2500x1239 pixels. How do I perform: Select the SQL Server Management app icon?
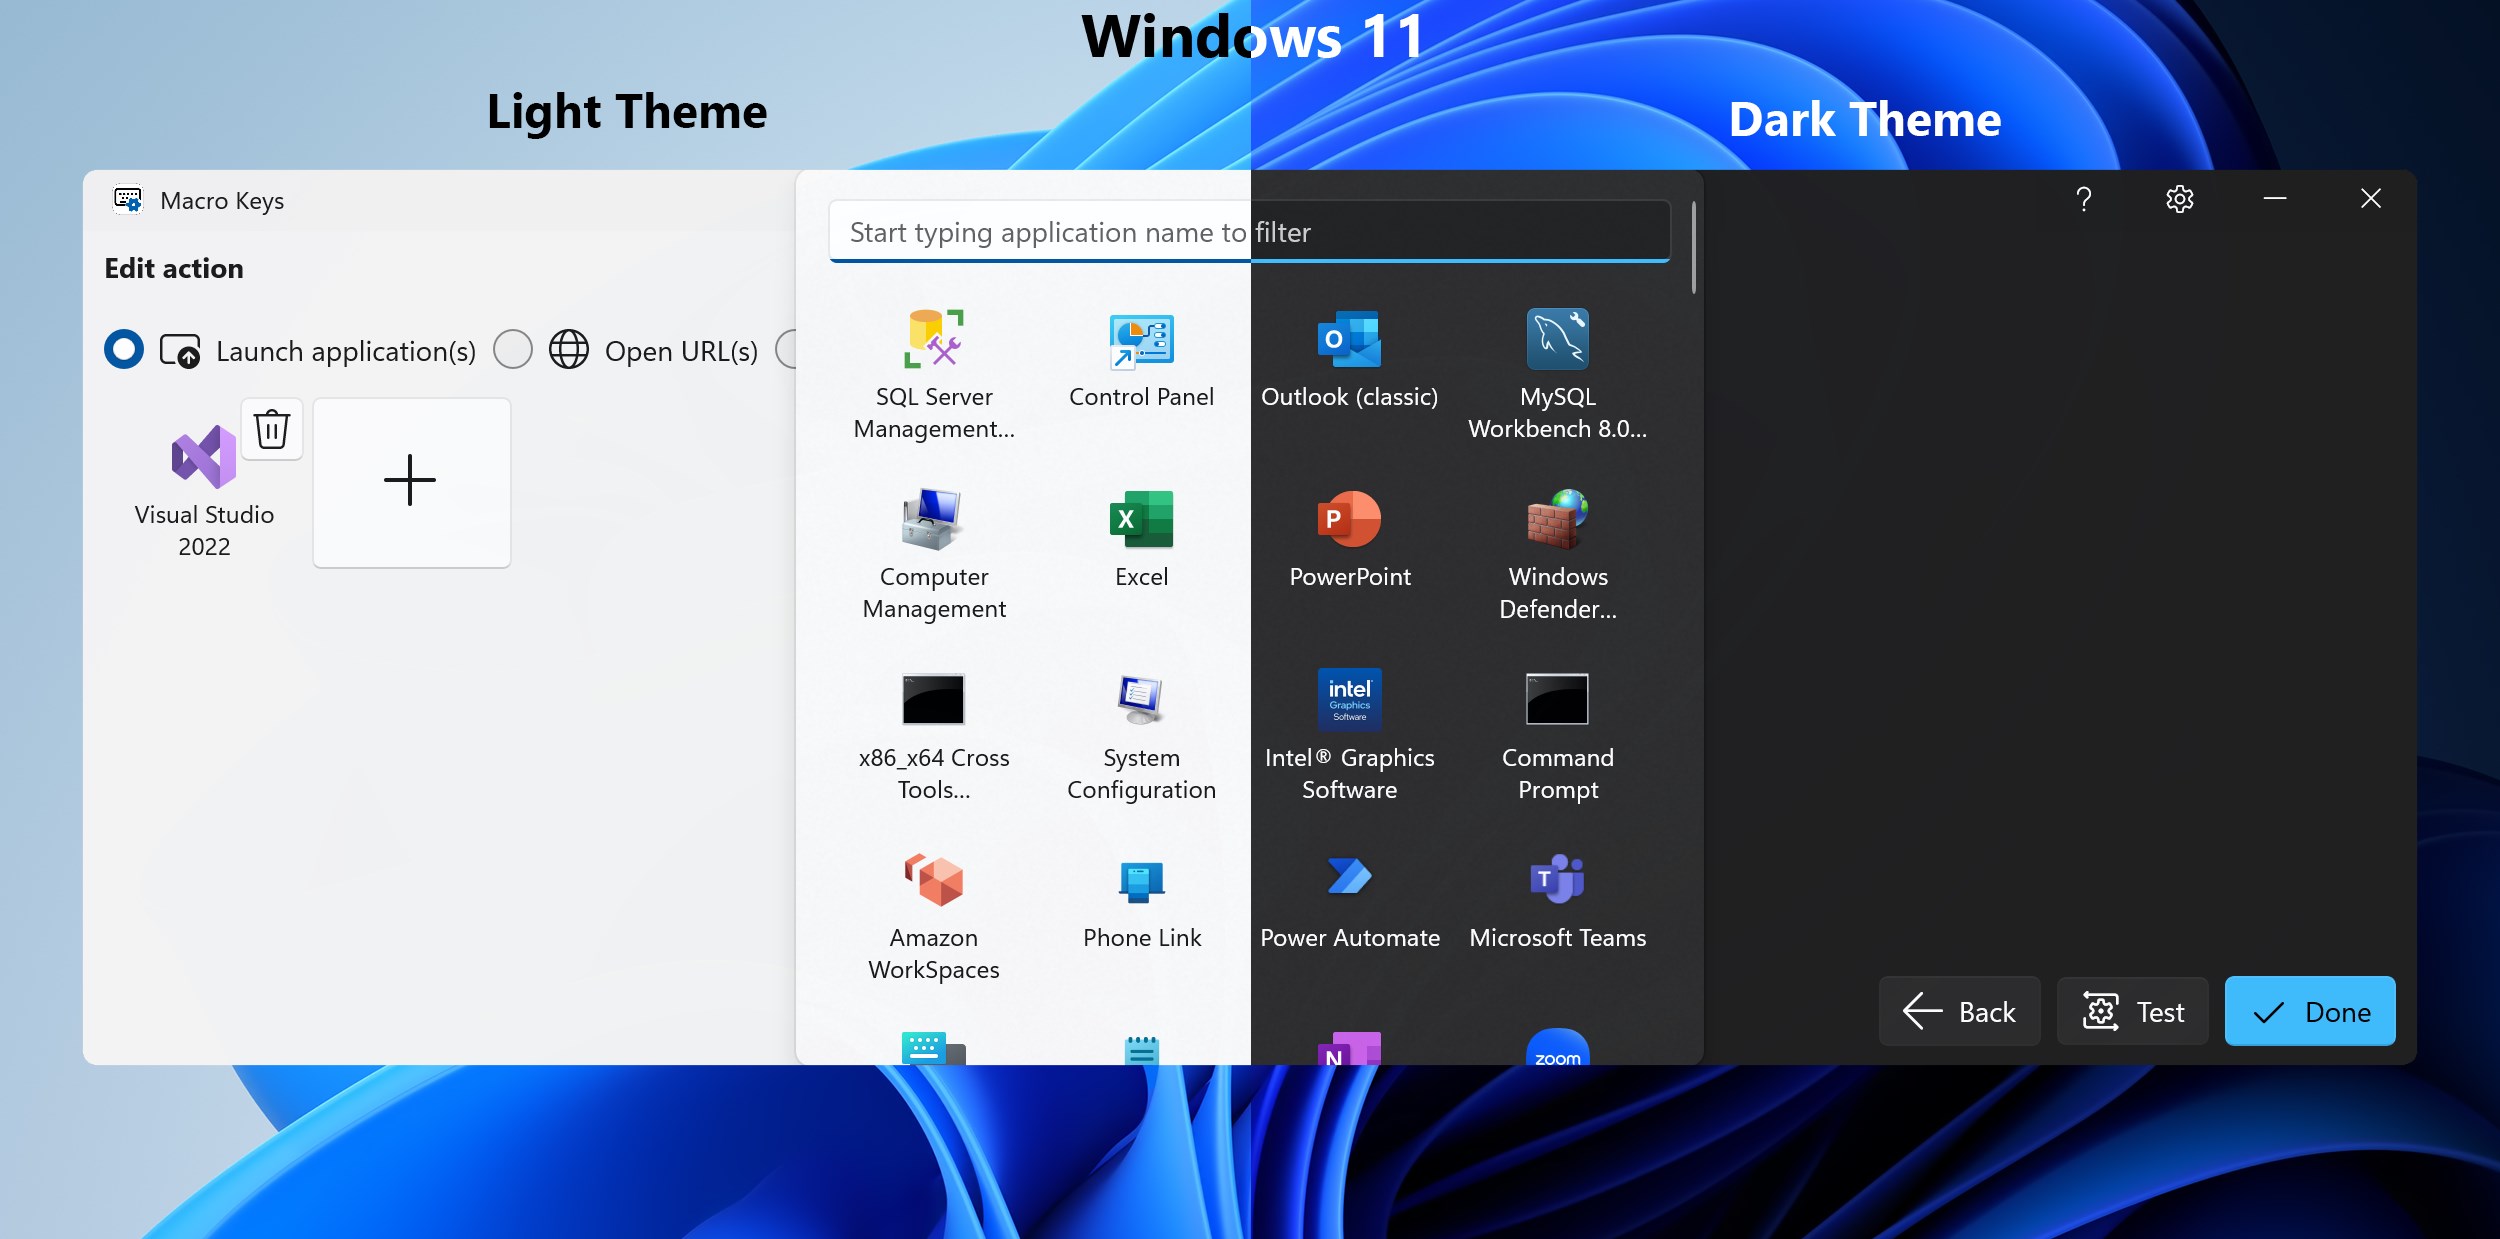(x=934, y=339)
